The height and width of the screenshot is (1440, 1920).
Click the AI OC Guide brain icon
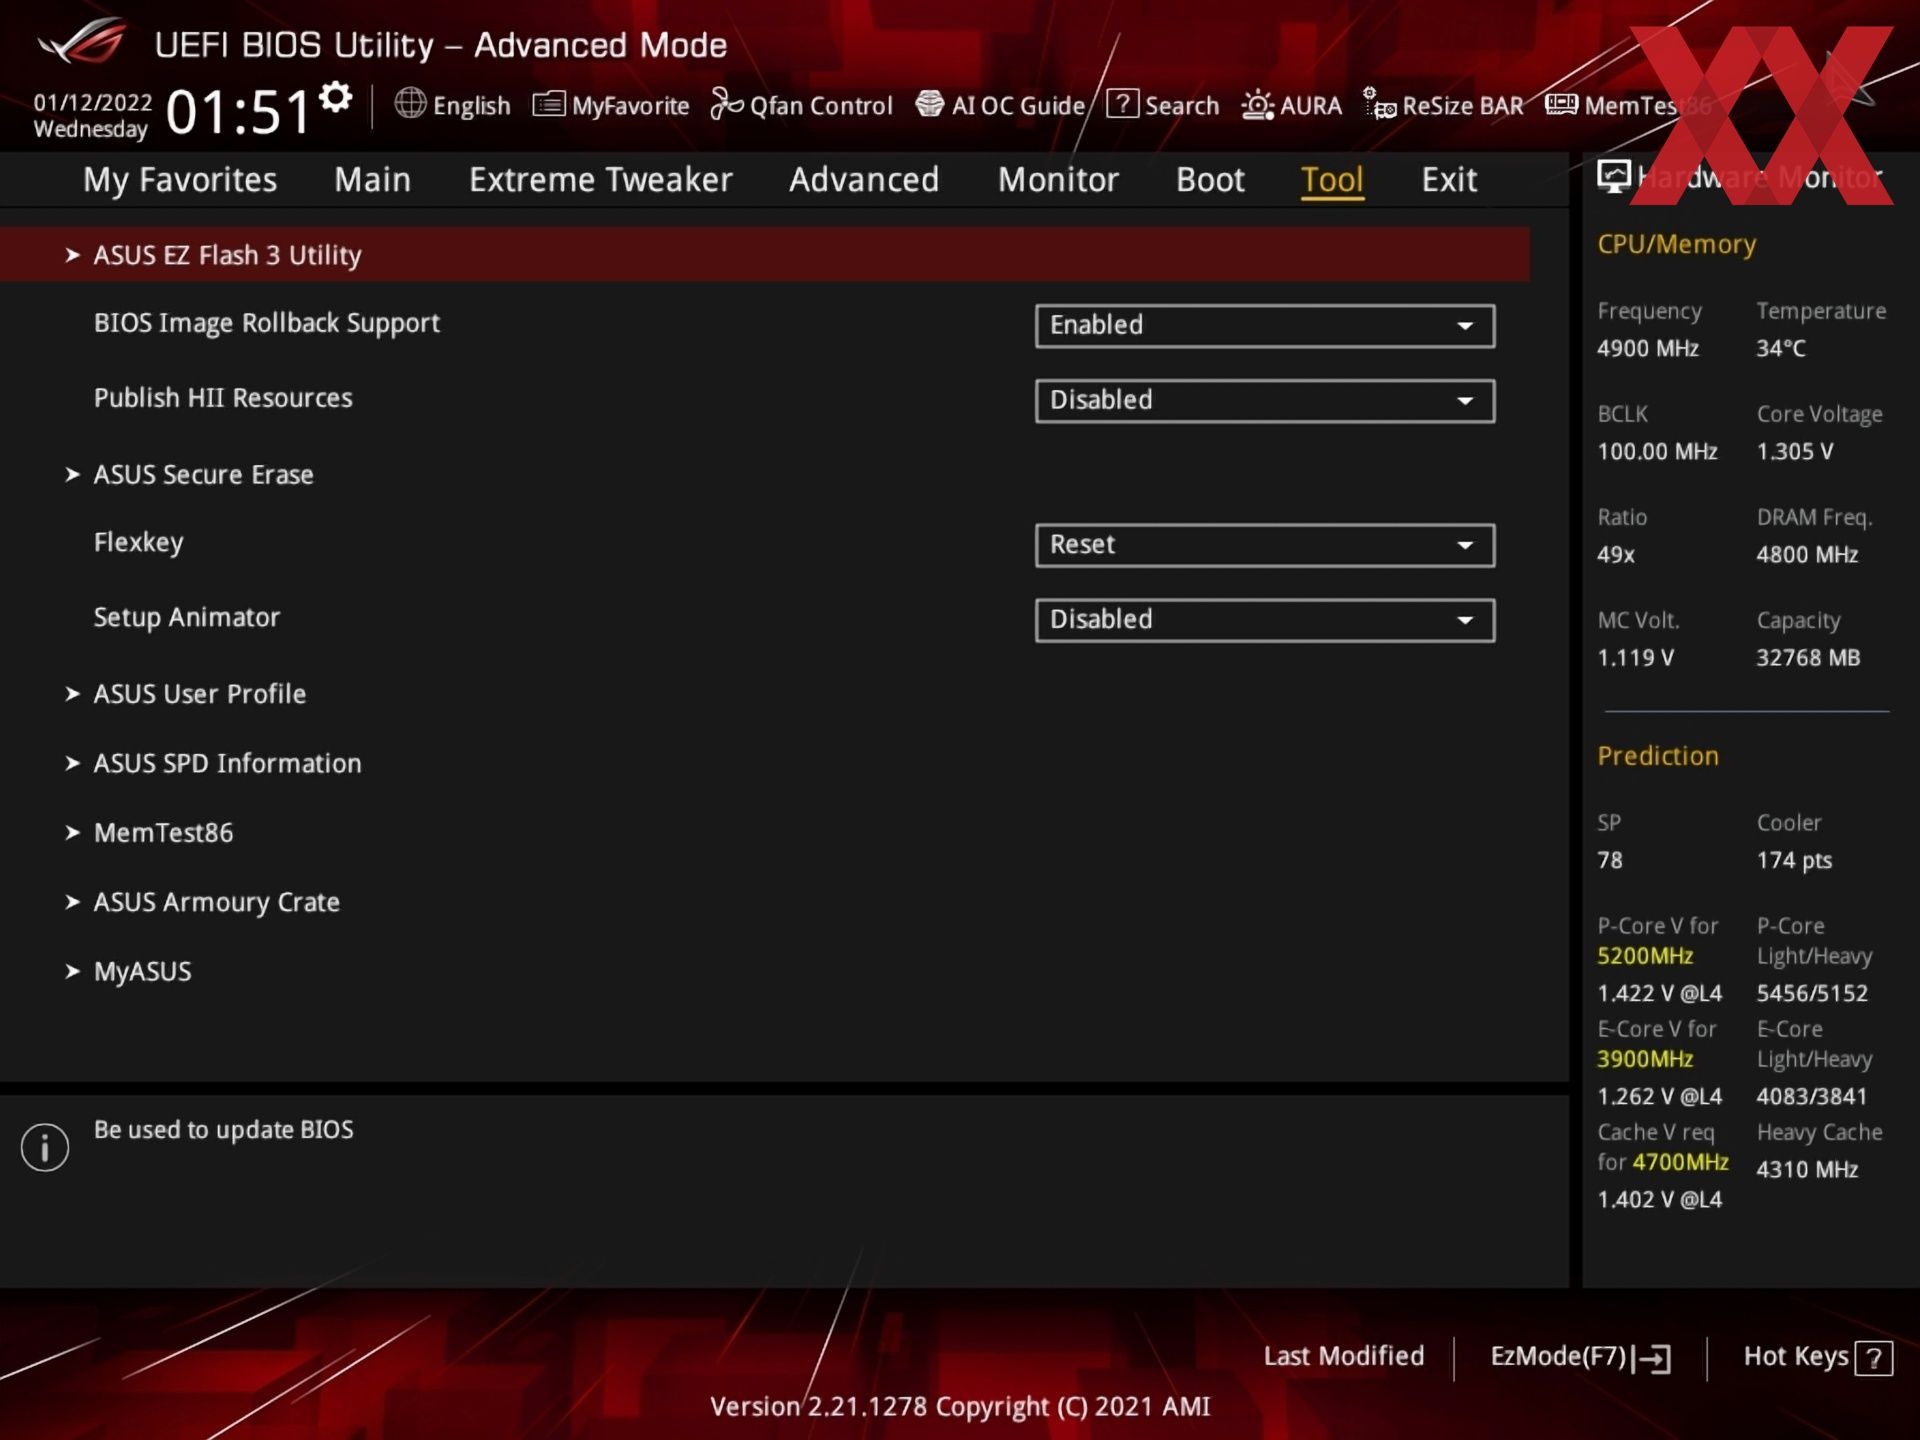(930, 104)
